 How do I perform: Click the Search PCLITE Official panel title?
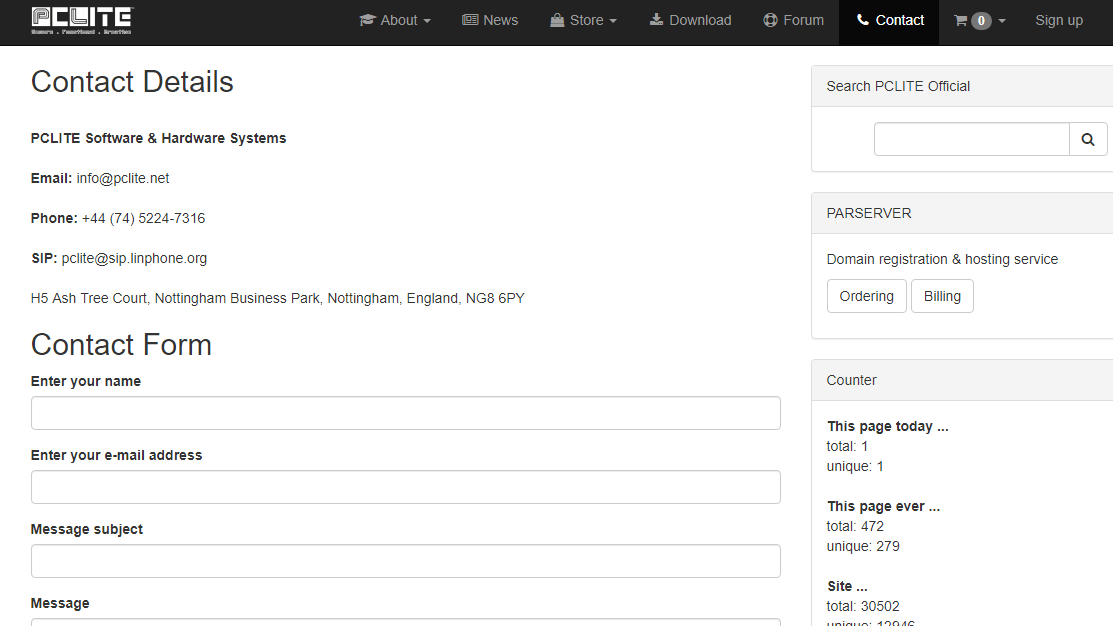(898, 86)
